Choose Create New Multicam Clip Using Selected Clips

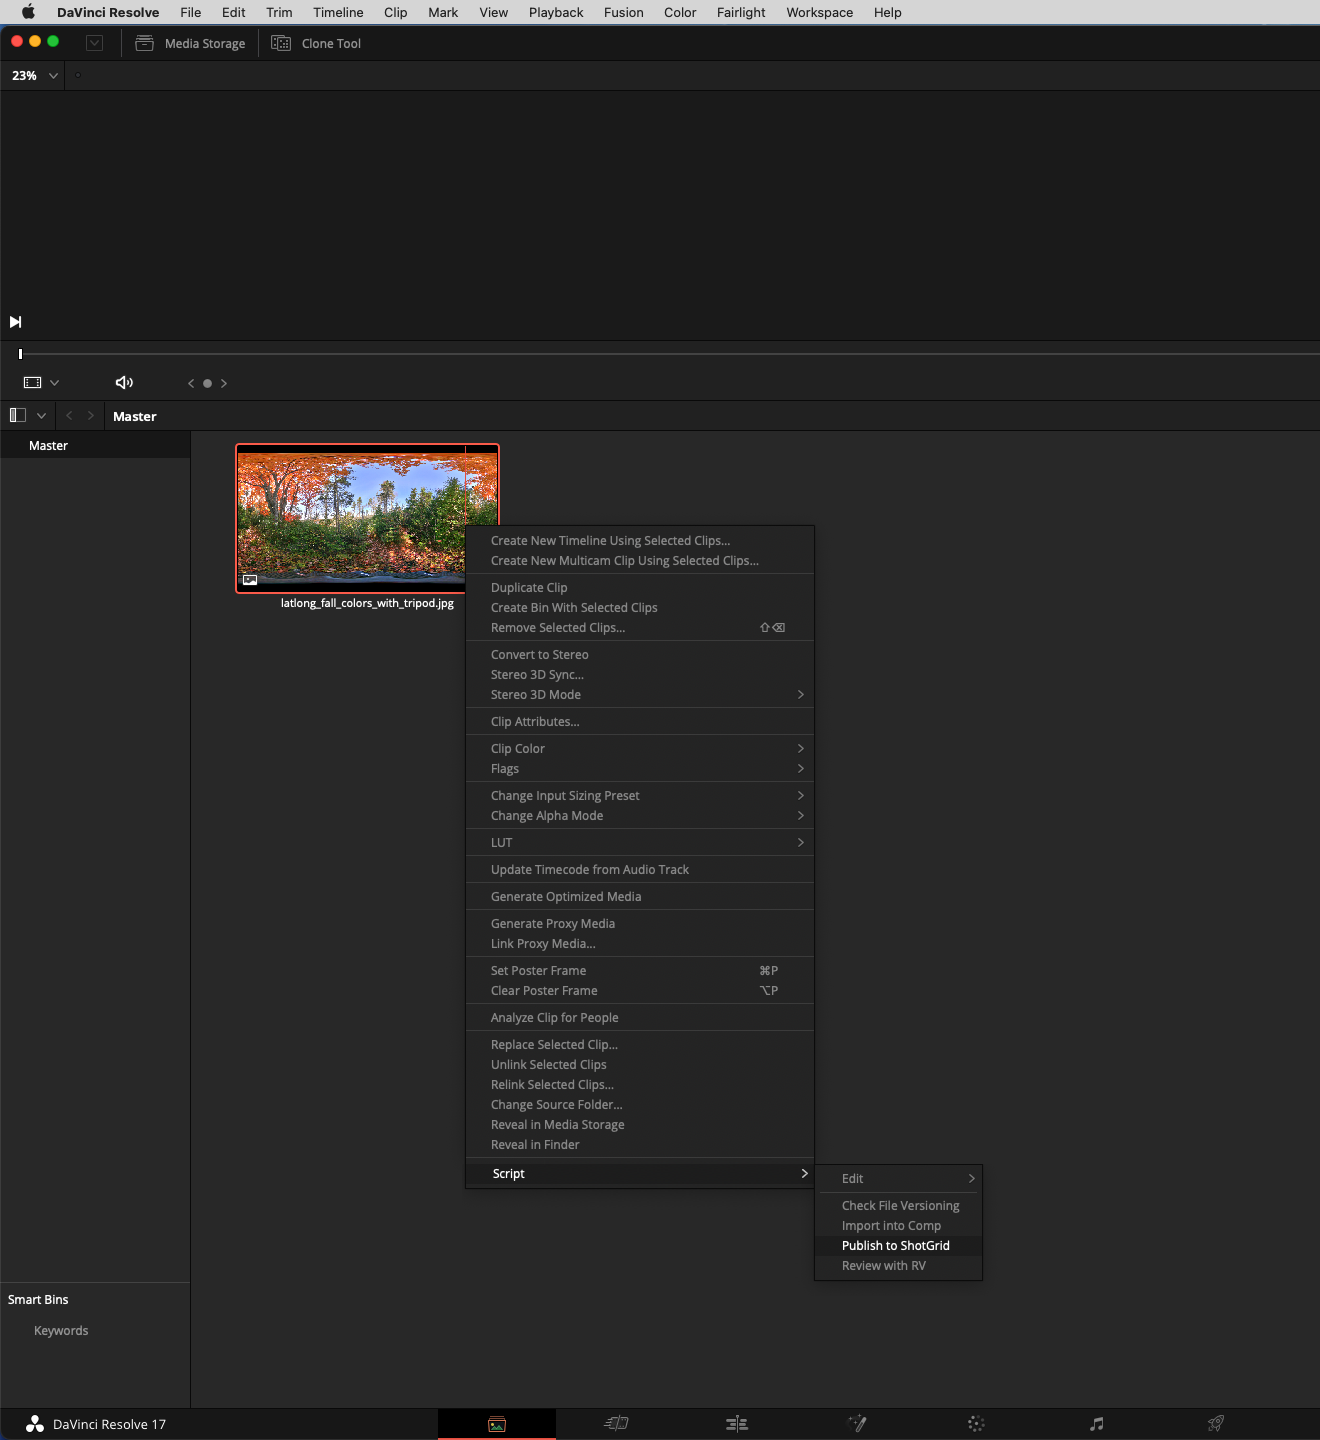(x=640, y=561)
